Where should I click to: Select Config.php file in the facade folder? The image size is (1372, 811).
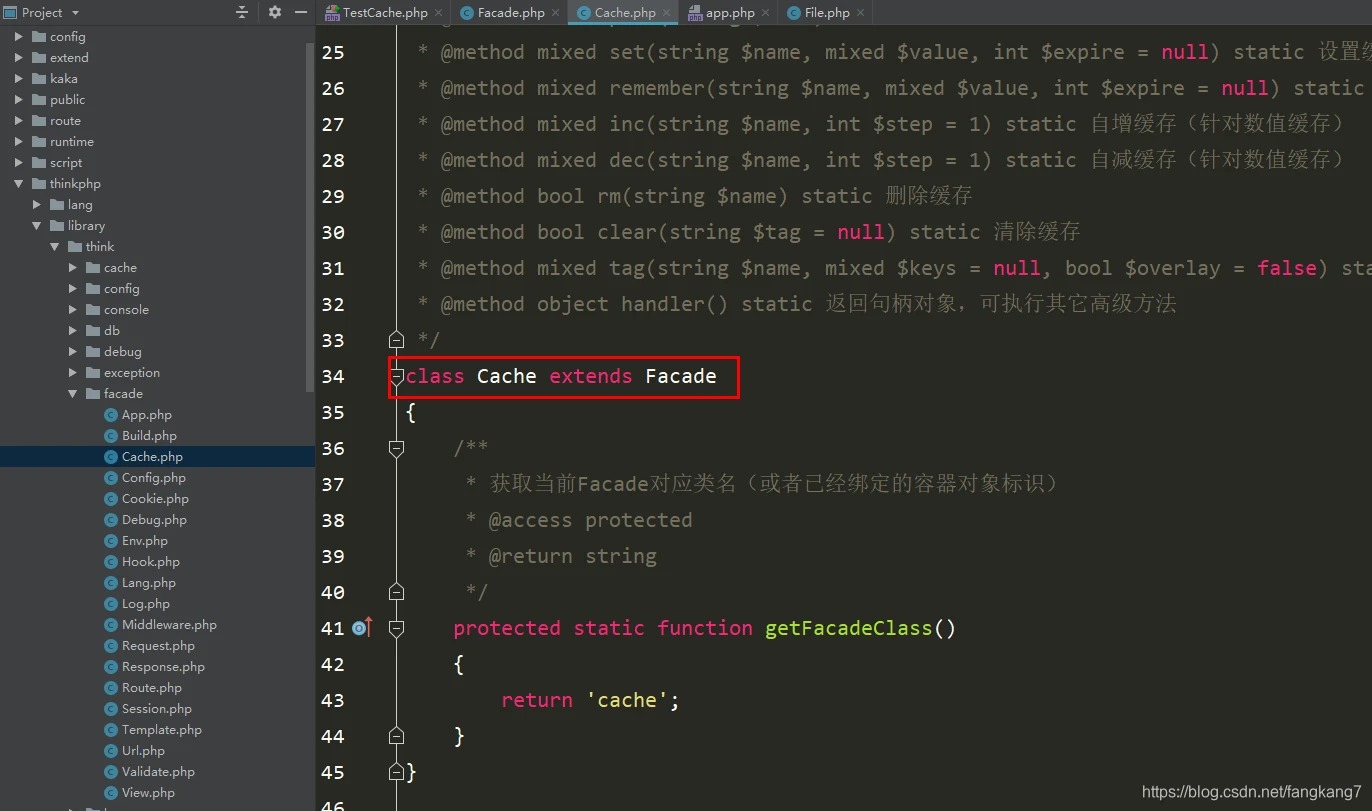tap(153, 478)
